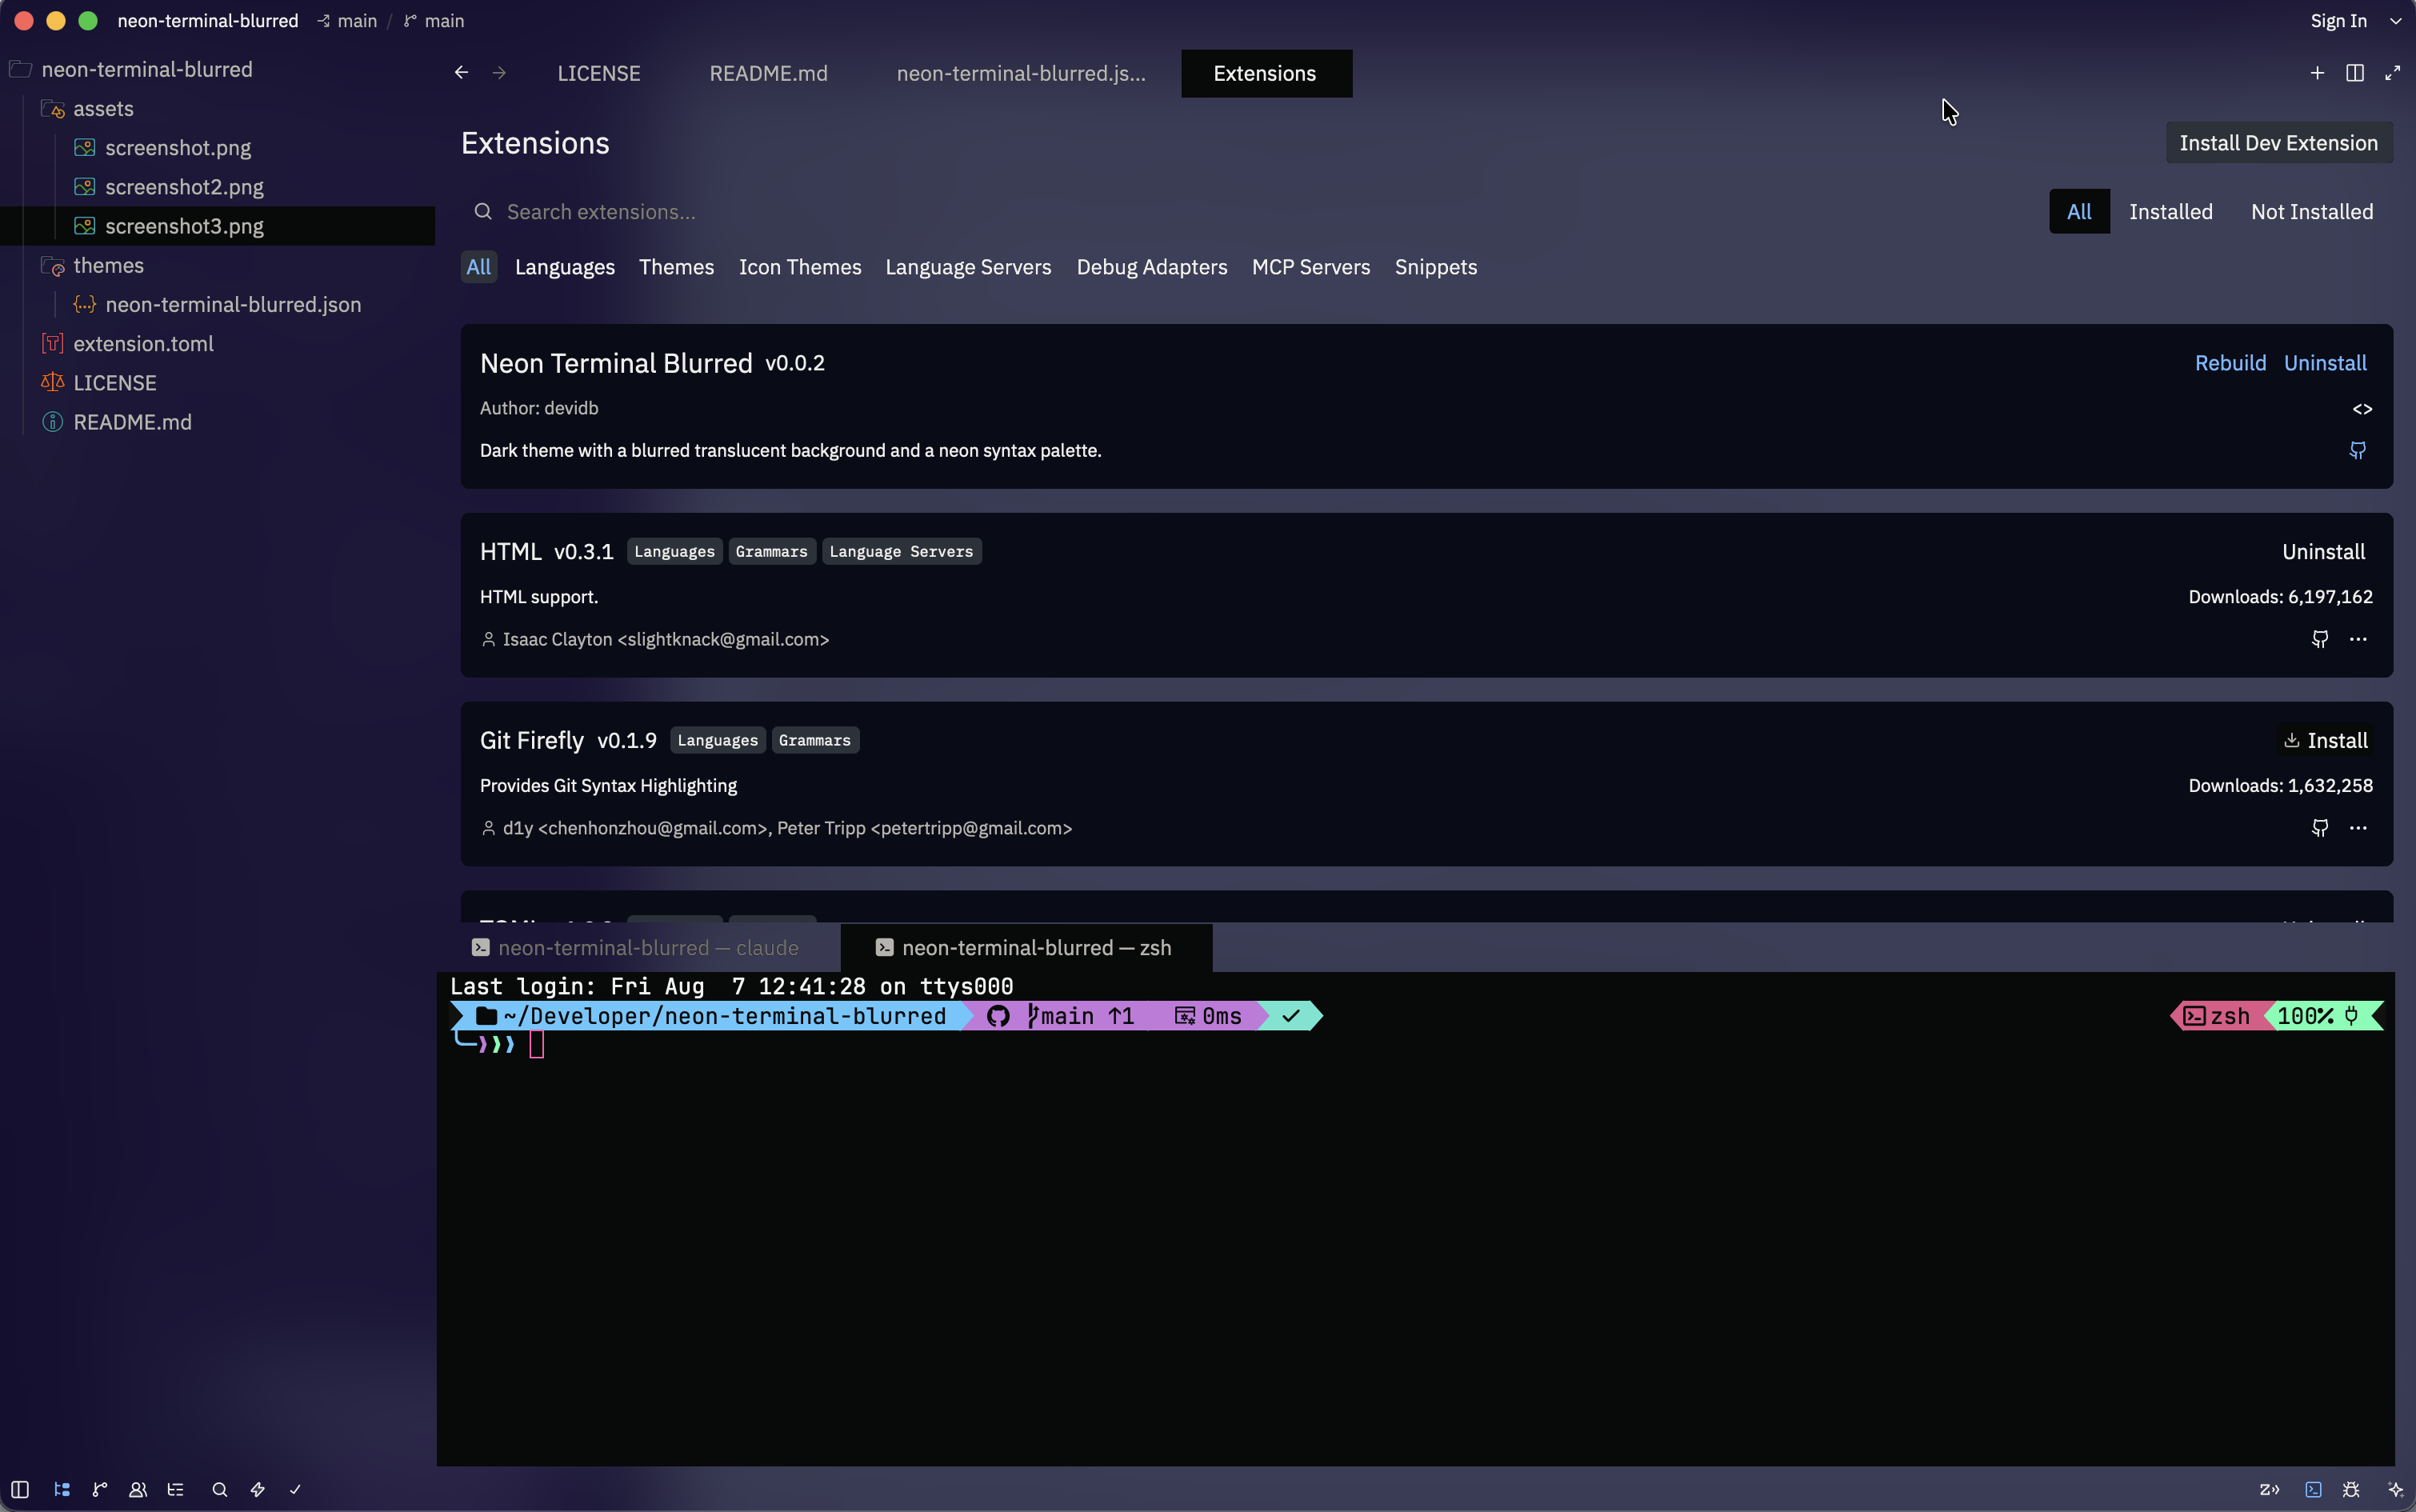Screen dimensions: 2416x1512
Task: Click the project search magnifier in status bar
Action: [220, 1489]
